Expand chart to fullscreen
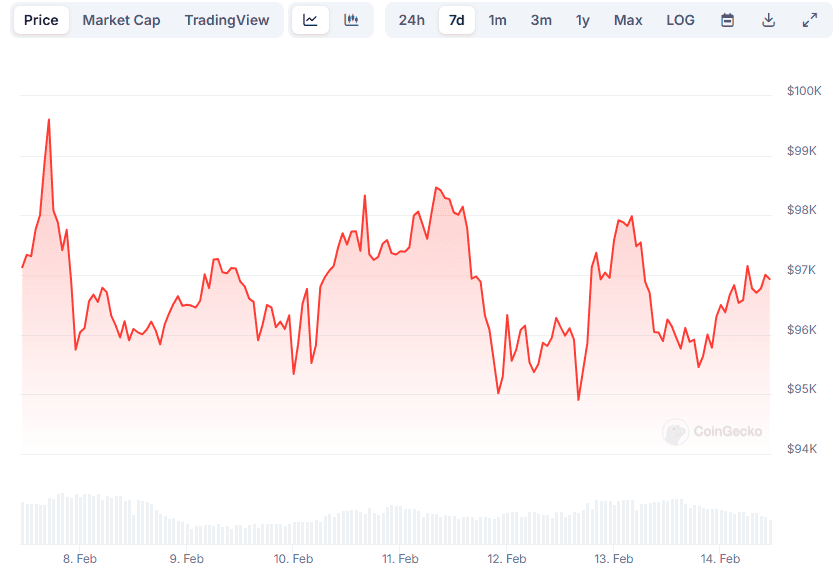Viewport: 833px width, 579px height. pos(810,20)
